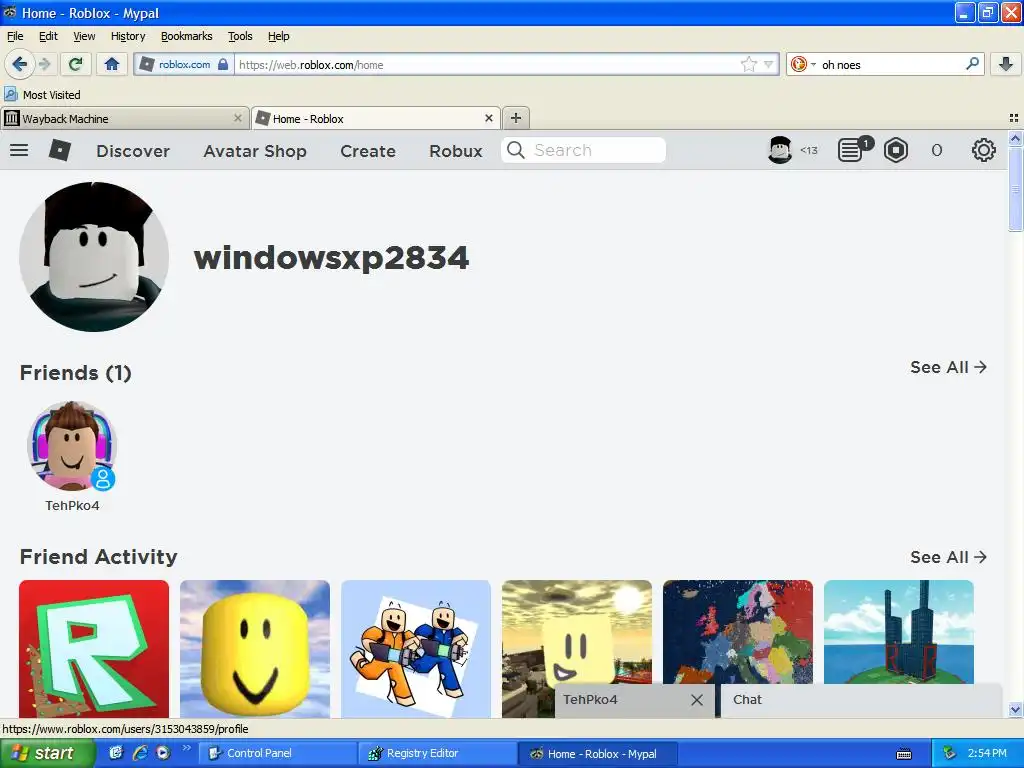Click the Roblox logo icon in navbar
Image resolution: width=1024 pixels, height=768 pixels.
pos(59,150)
